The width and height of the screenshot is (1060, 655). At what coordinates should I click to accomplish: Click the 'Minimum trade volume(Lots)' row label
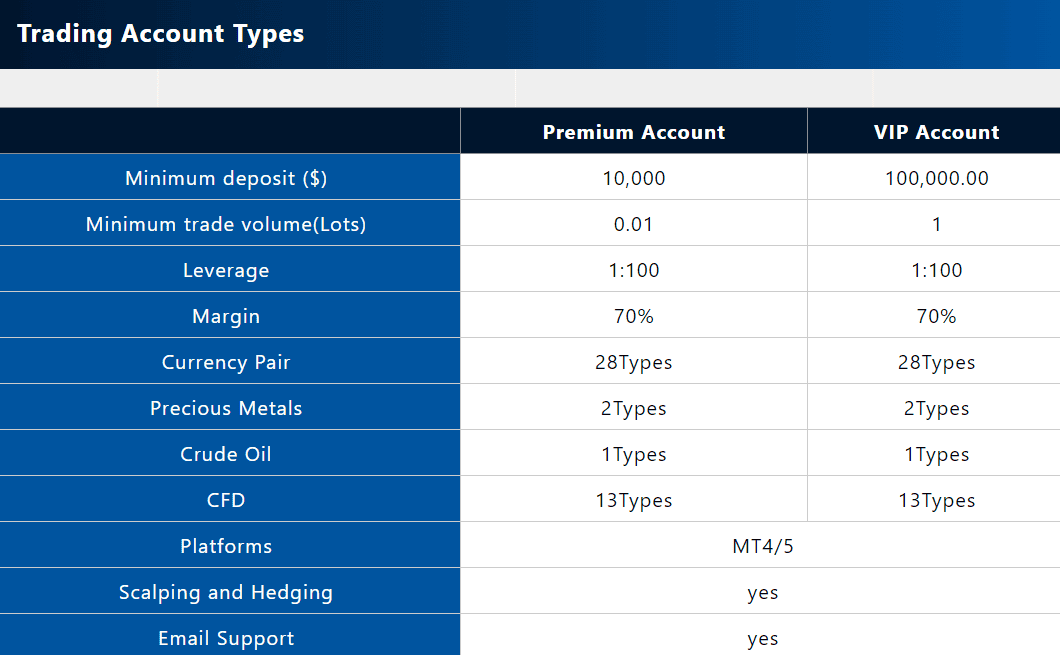point(226,224)
